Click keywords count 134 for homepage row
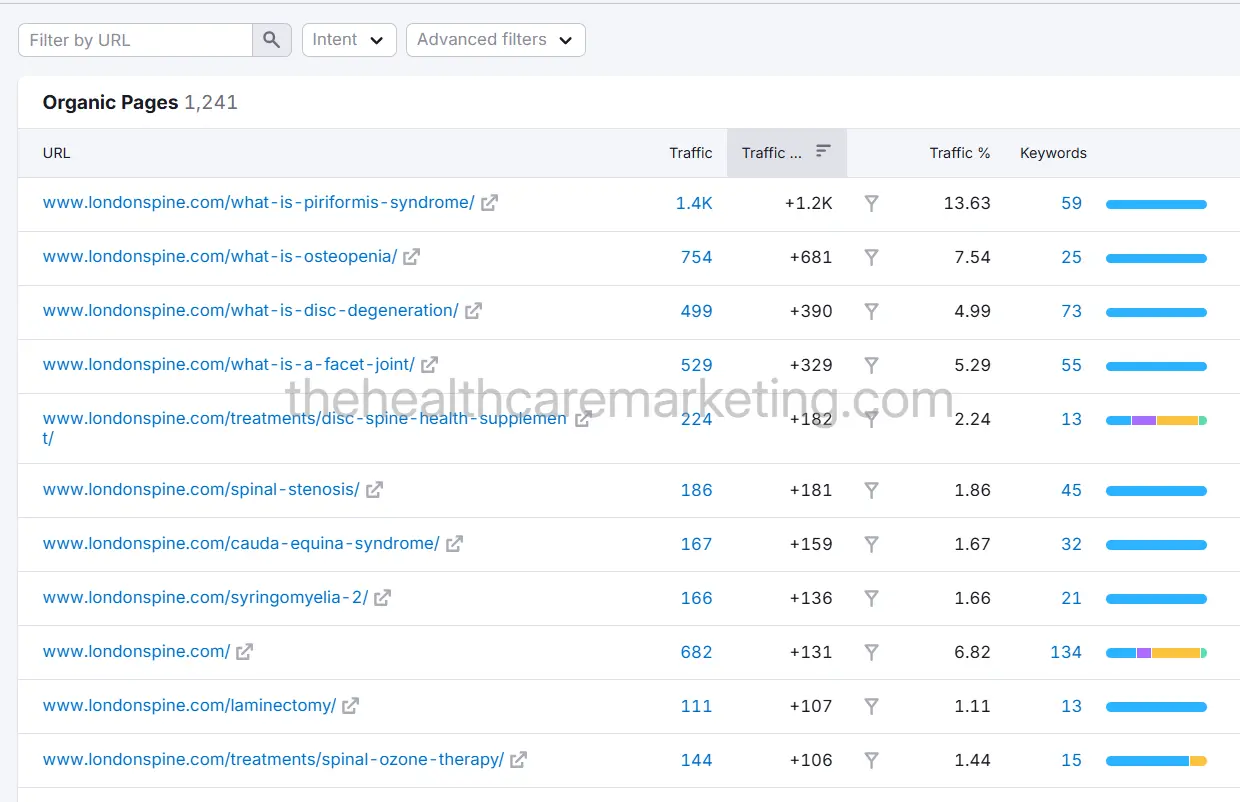Screen dimensions: 1240x802 (x=1066, y=652)
